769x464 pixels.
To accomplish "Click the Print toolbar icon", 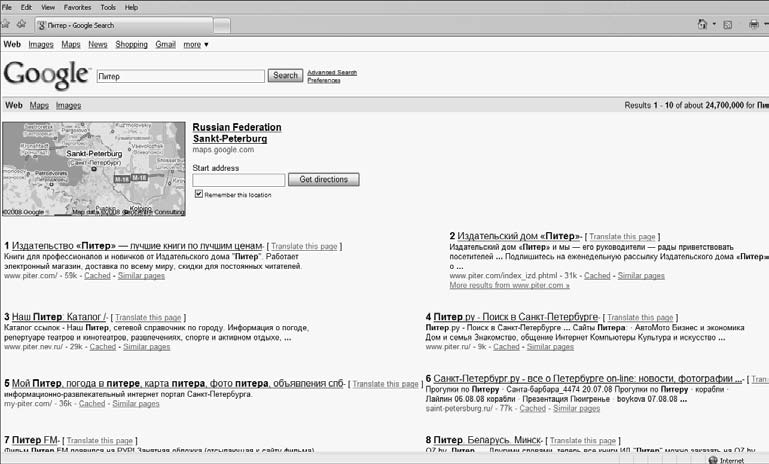I will (x=753, y=25).
